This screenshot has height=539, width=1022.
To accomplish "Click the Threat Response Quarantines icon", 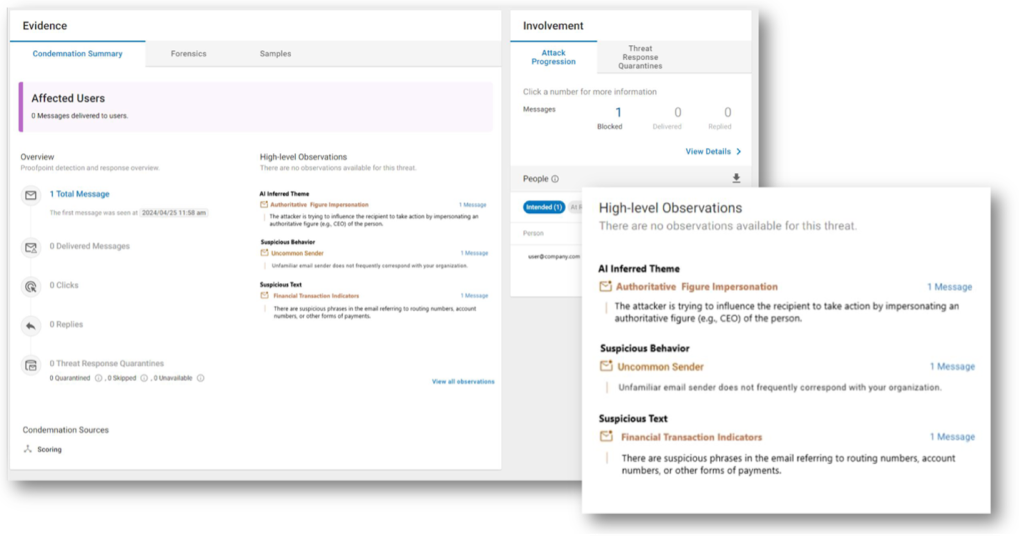I will pyautogui.click(x=31, y=365).
